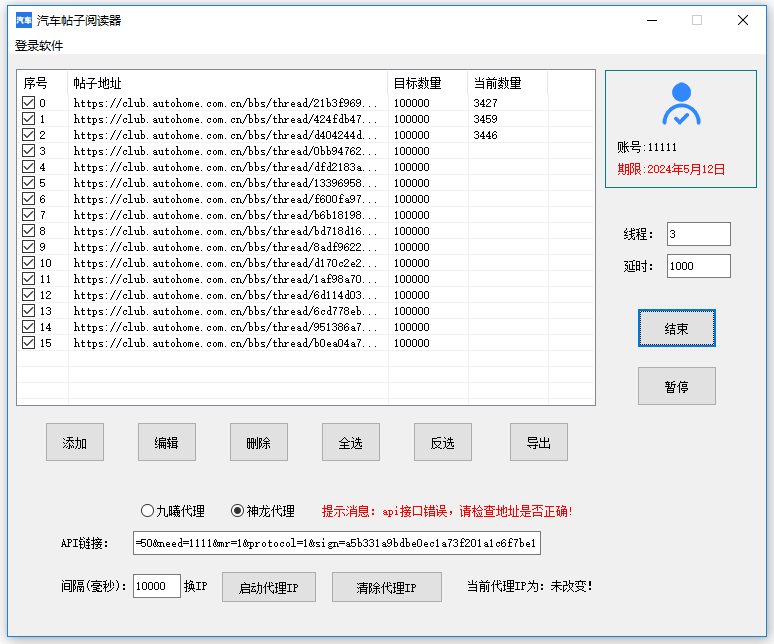774x644 pixels.
Task: Focus the 线程 input field
Action: coord(698,234)
